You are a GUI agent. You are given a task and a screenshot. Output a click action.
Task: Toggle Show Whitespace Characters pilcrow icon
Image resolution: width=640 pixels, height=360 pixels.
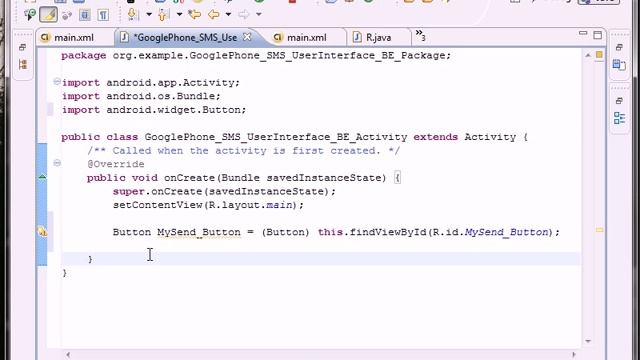point(103,15)
